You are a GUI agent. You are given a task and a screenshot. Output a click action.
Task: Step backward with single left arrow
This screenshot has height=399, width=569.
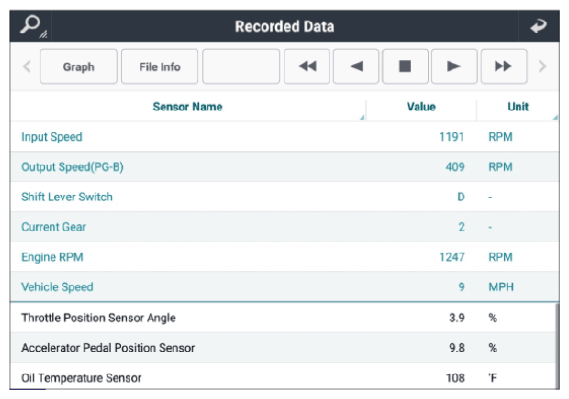point(356,67)
